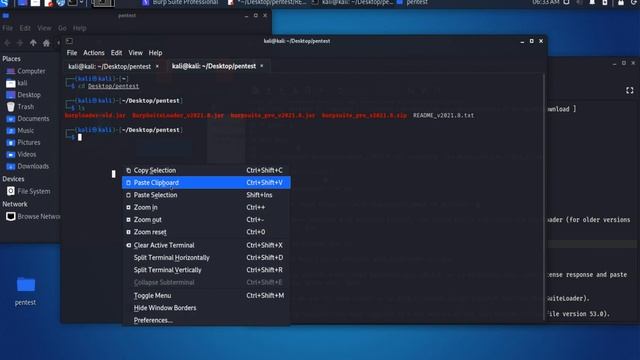Click the clock in top panel

coord(545,2)
